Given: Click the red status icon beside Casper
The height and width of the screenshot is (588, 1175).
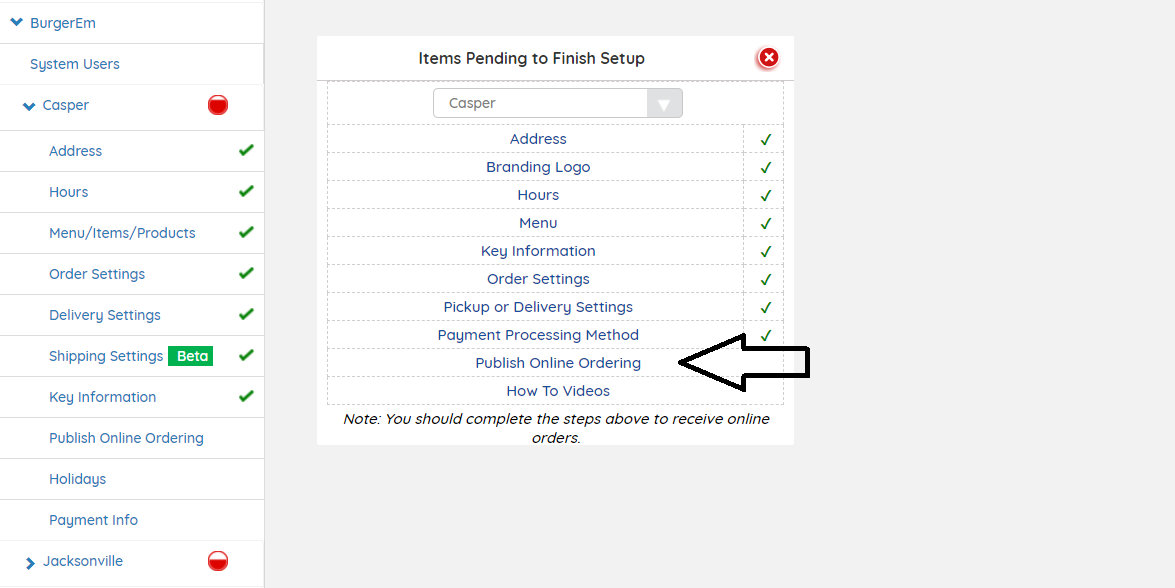Looking at the screenshot, I should pyautogui.click(x=218, y=105).
